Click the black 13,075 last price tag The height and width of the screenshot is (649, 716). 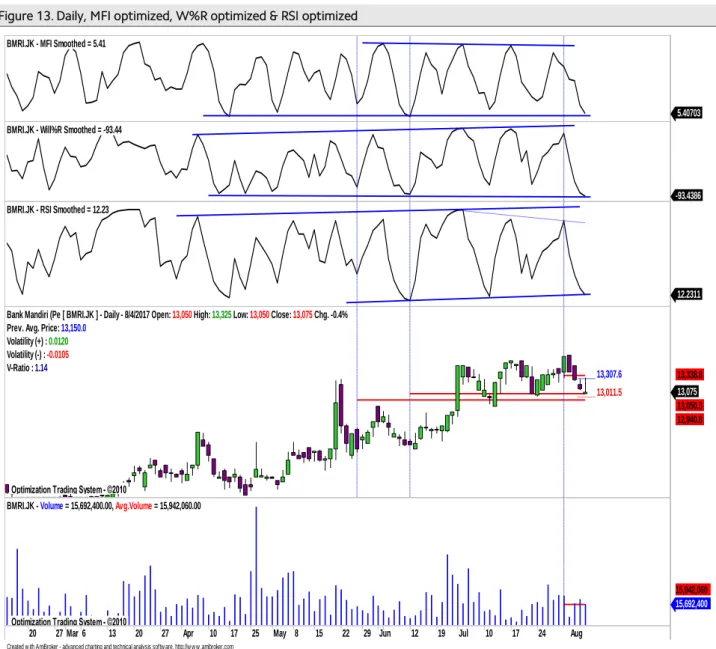tap(687, 391)
